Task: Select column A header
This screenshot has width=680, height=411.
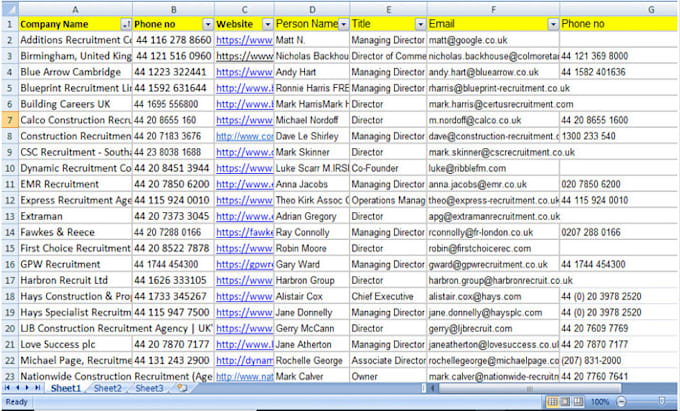Action: click(x=75, y=9)
